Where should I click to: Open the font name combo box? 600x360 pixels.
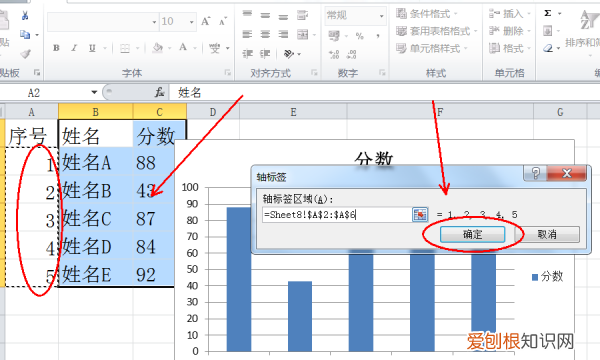[103, 22]
